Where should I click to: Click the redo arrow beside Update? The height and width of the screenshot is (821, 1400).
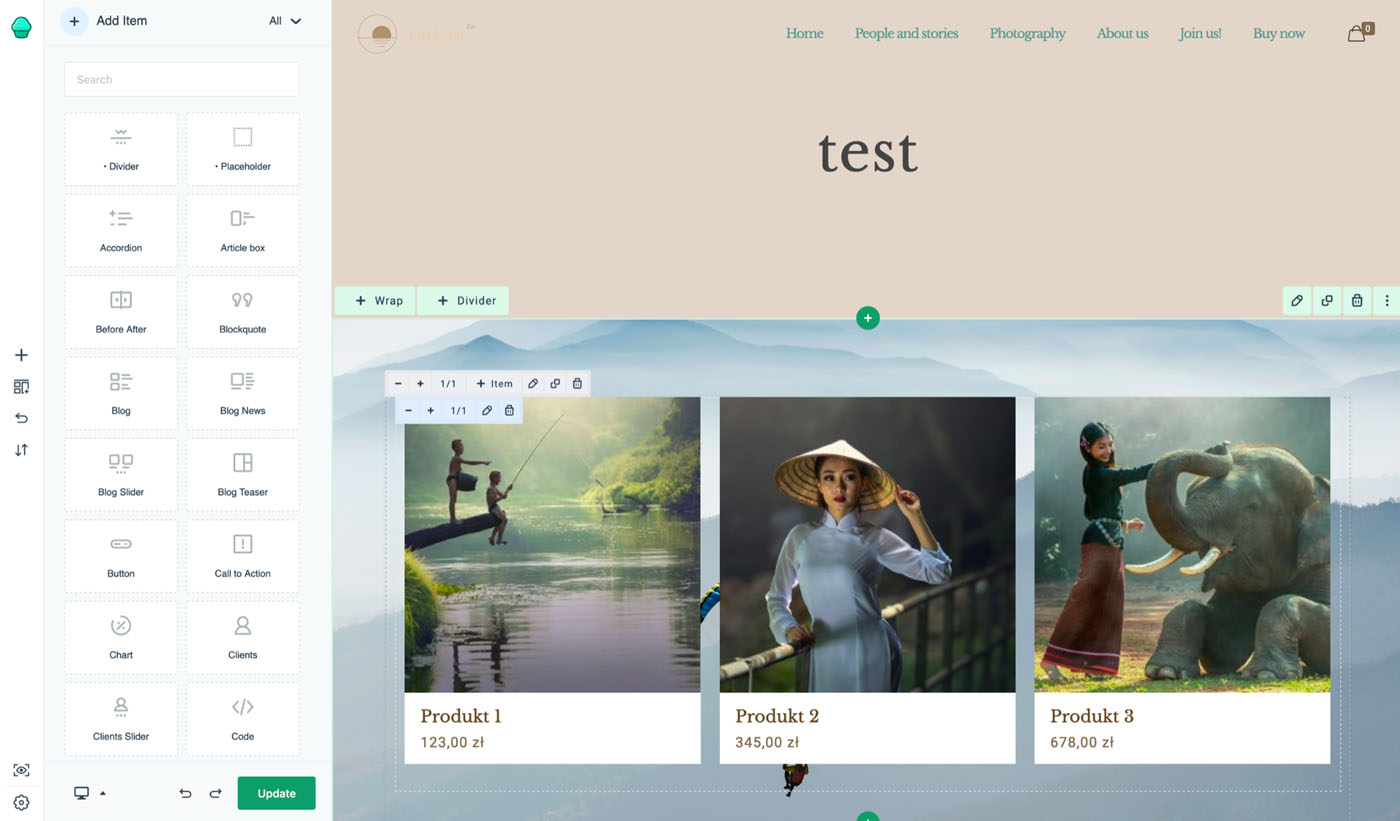tap(215, 793)
